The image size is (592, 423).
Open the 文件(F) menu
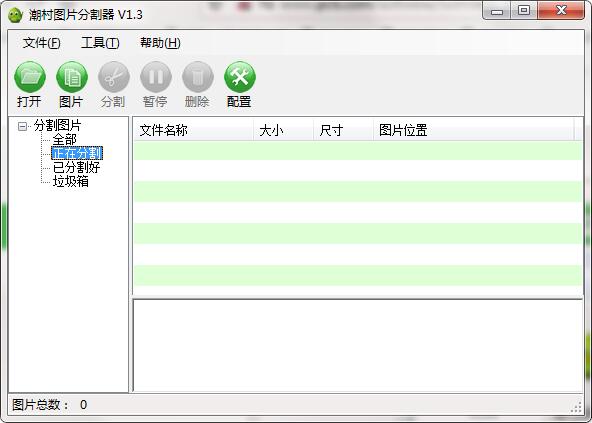41,43
